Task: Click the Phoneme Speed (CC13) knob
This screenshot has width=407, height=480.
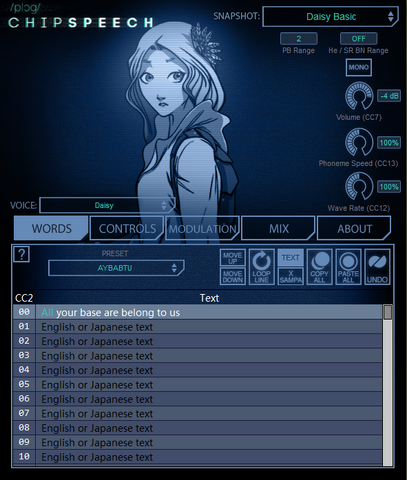Action: pos(359,142)
